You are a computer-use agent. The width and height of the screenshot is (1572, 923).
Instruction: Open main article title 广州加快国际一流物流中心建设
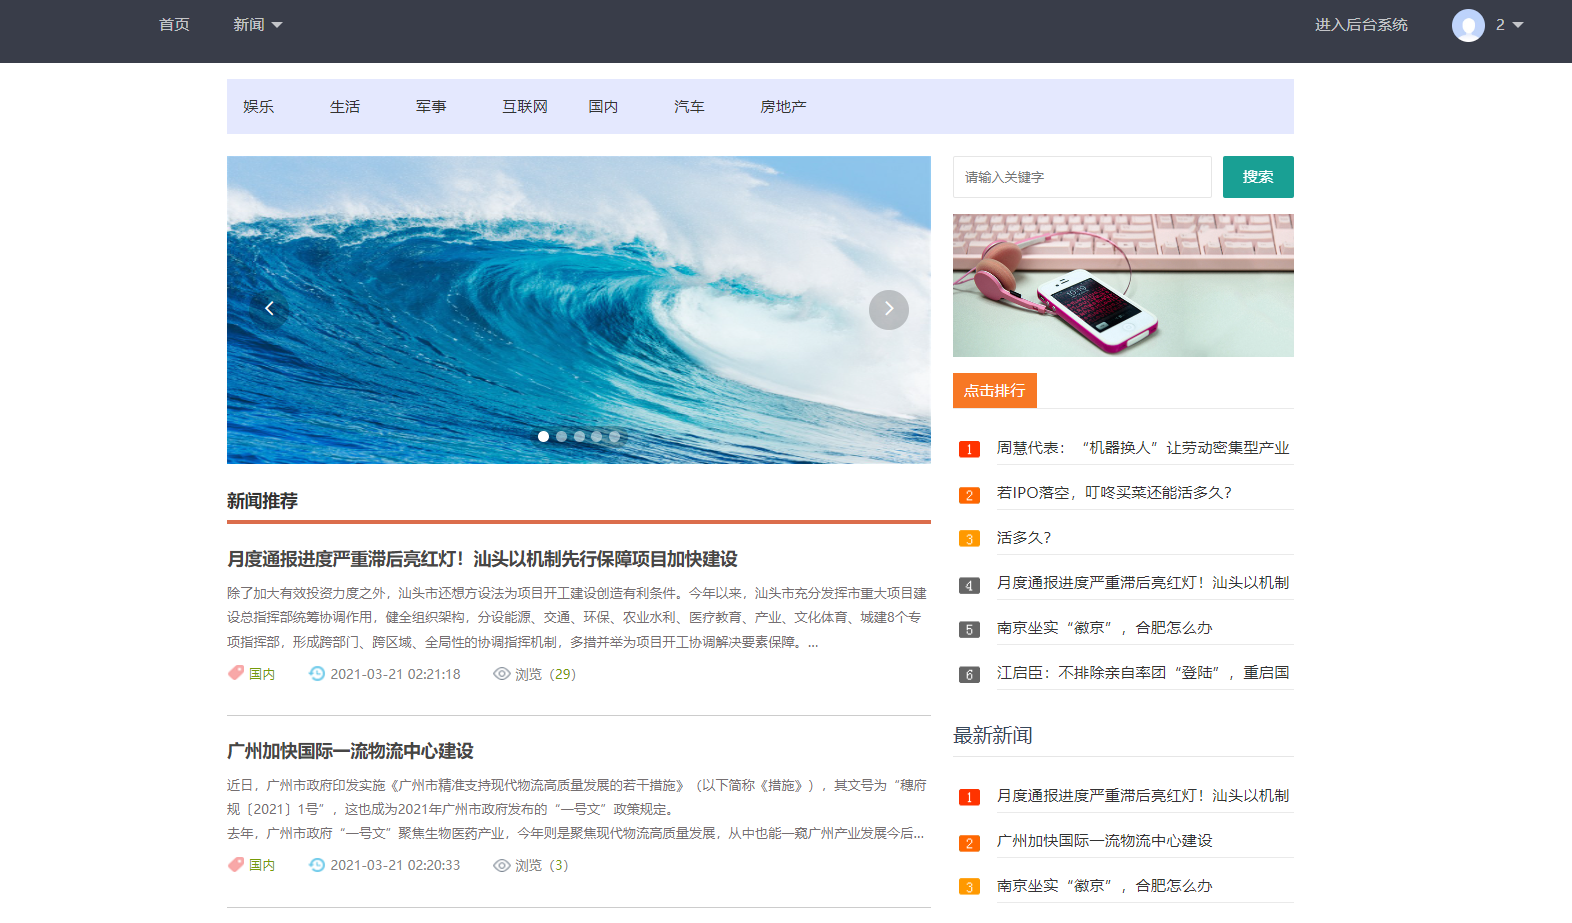[350, 751]
